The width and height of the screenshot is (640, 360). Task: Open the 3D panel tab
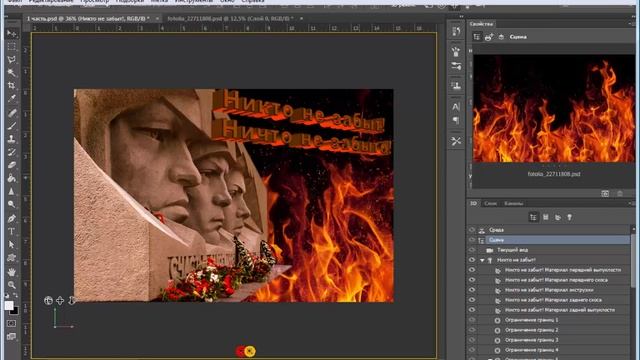pyautogui.click(x=473, y=203)
